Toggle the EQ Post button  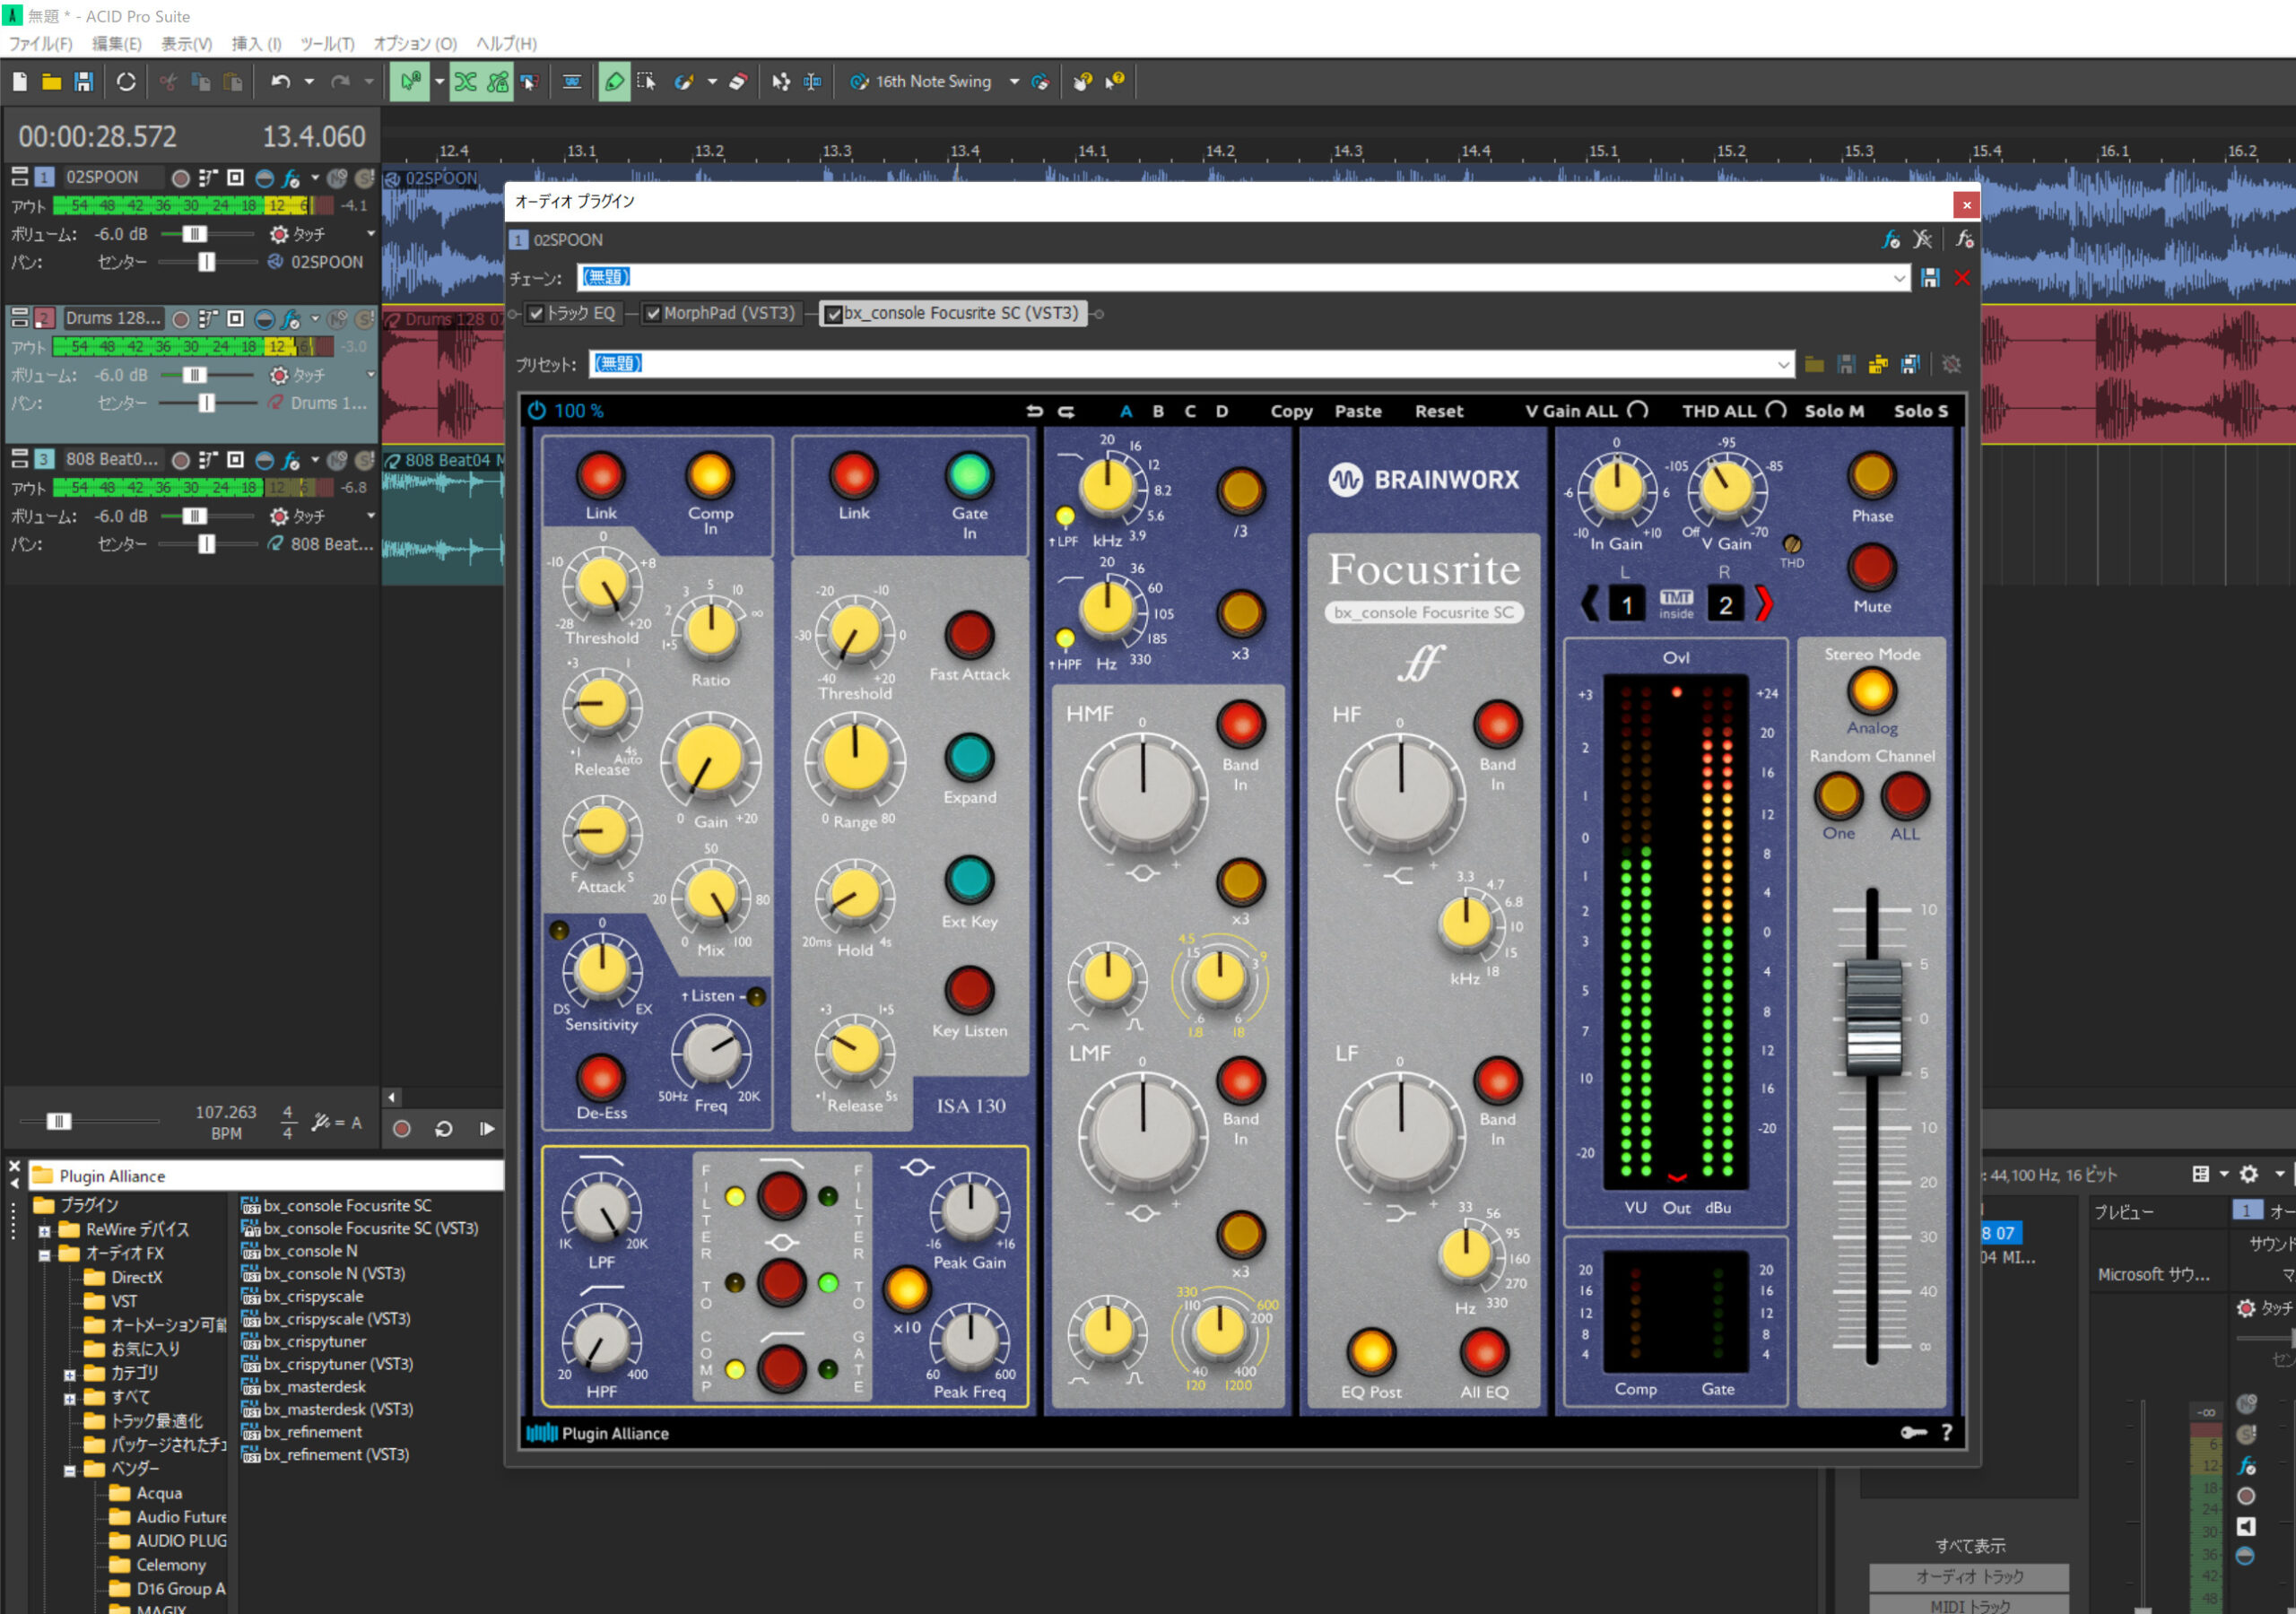[x=1371, y=1352]
